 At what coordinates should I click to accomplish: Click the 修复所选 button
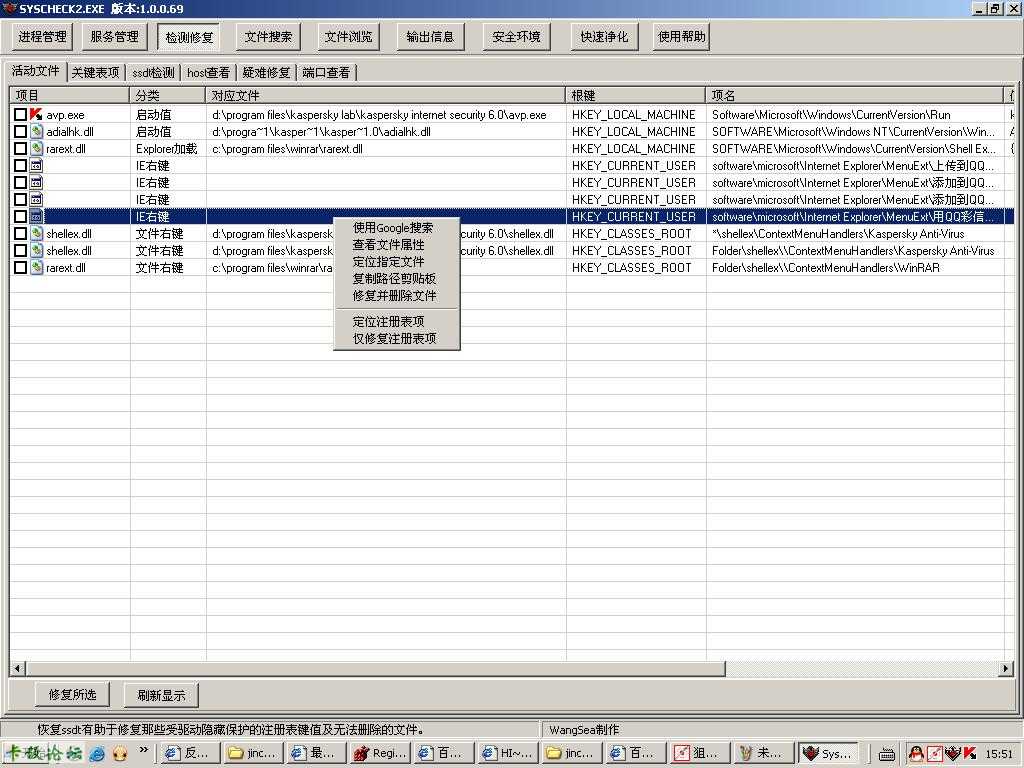pyautogui.click(x=72, y=694)
